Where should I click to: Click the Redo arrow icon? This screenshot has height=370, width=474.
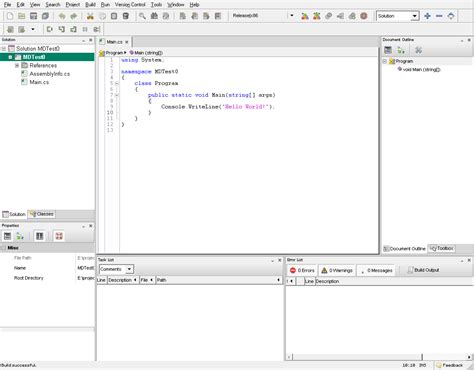(x=74, y=16)
